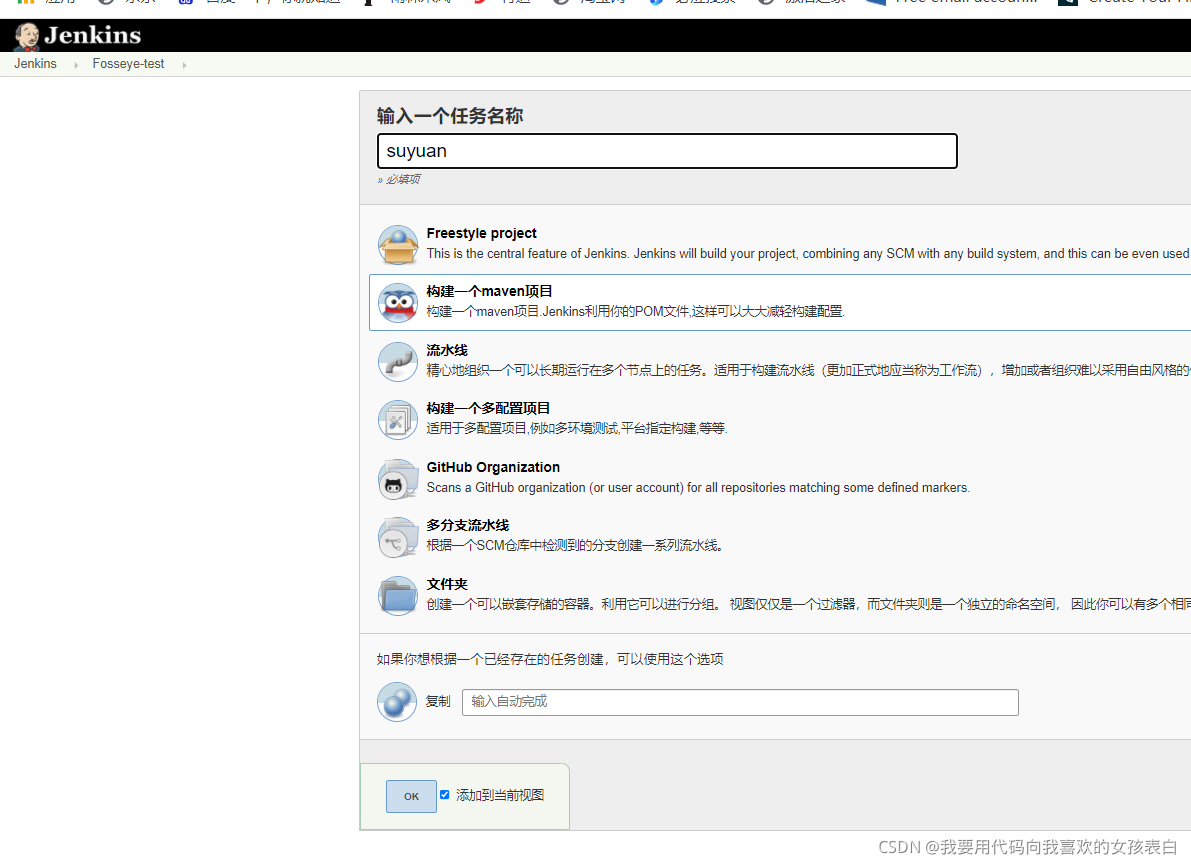The image size is (1191, 864).
Task: Toggle the 添加到当前视图 checkbox
Action: (x=444, y=795)
